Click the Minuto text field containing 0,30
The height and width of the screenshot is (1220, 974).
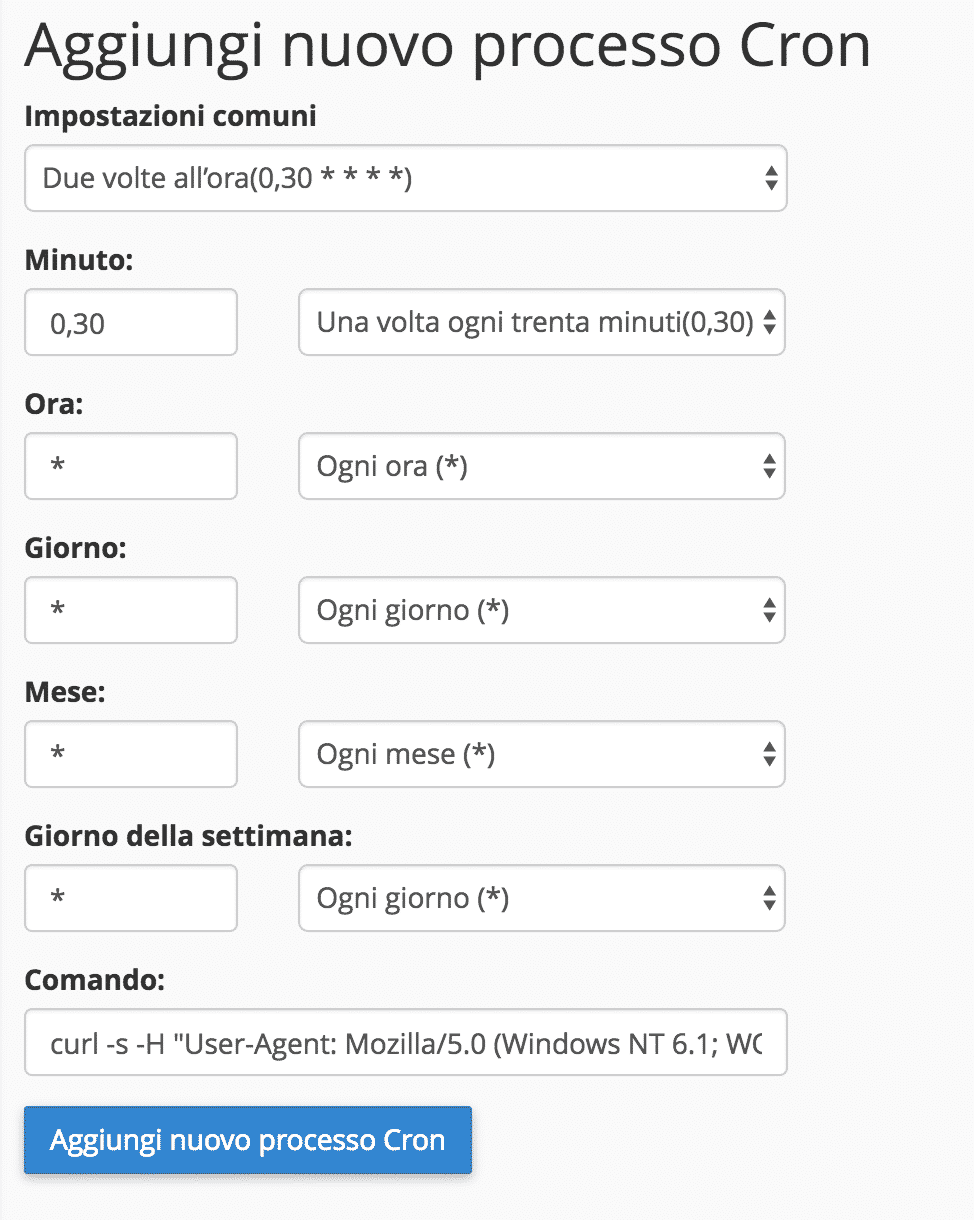pos(131,322)
